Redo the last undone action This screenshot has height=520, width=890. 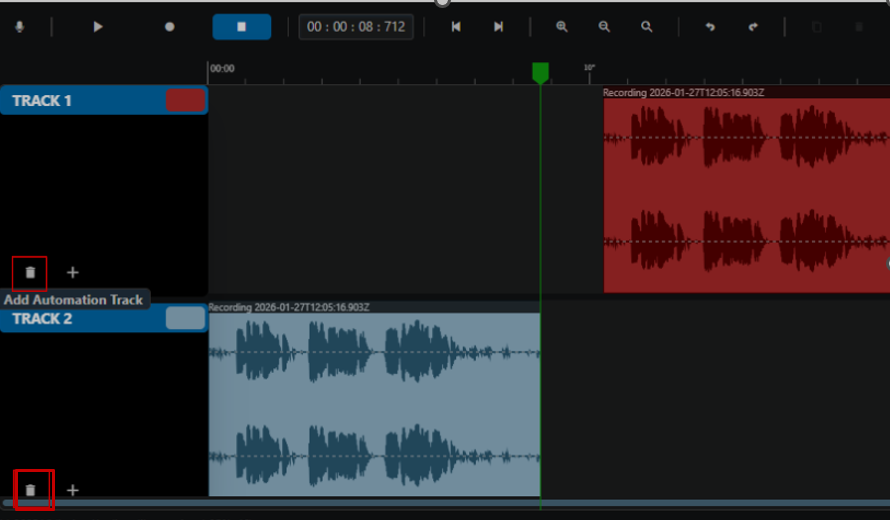coord(753,27)
